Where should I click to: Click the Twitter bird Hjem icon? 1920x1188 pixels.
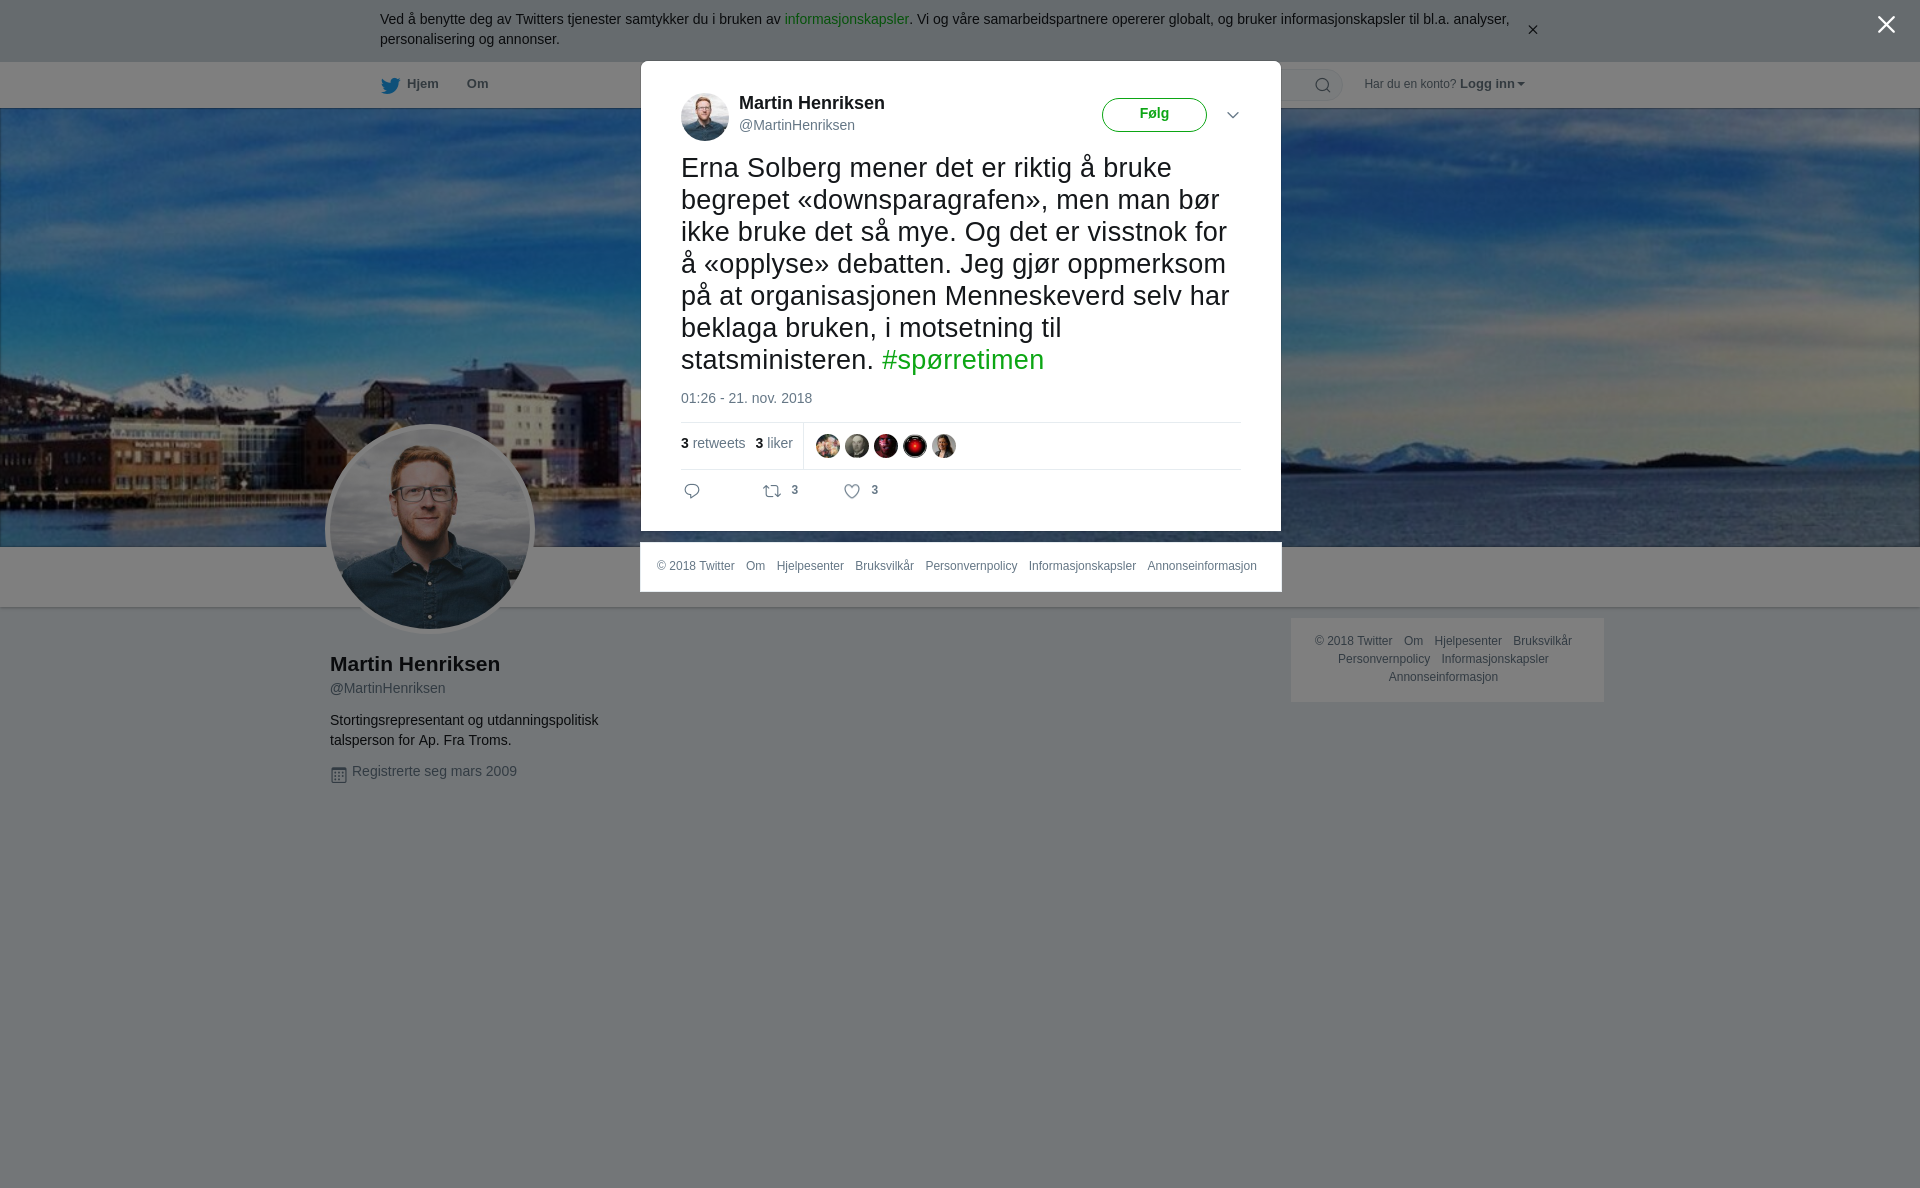point(390,86)
